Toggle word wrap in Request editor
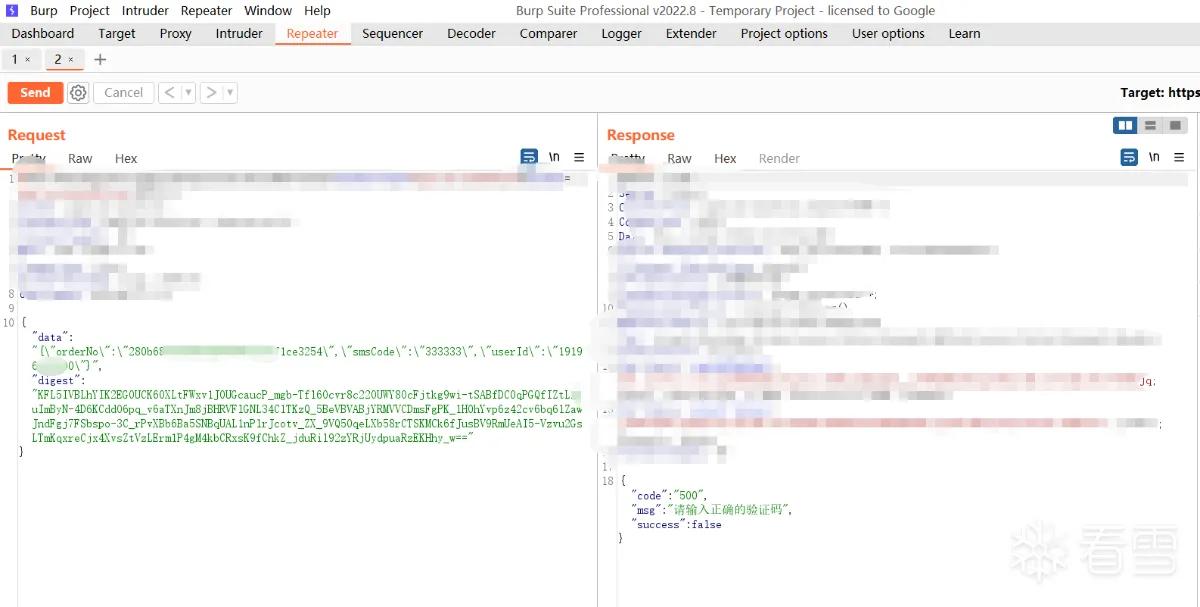The width and height of the screenshot is (1200, 607). [529, 158]
